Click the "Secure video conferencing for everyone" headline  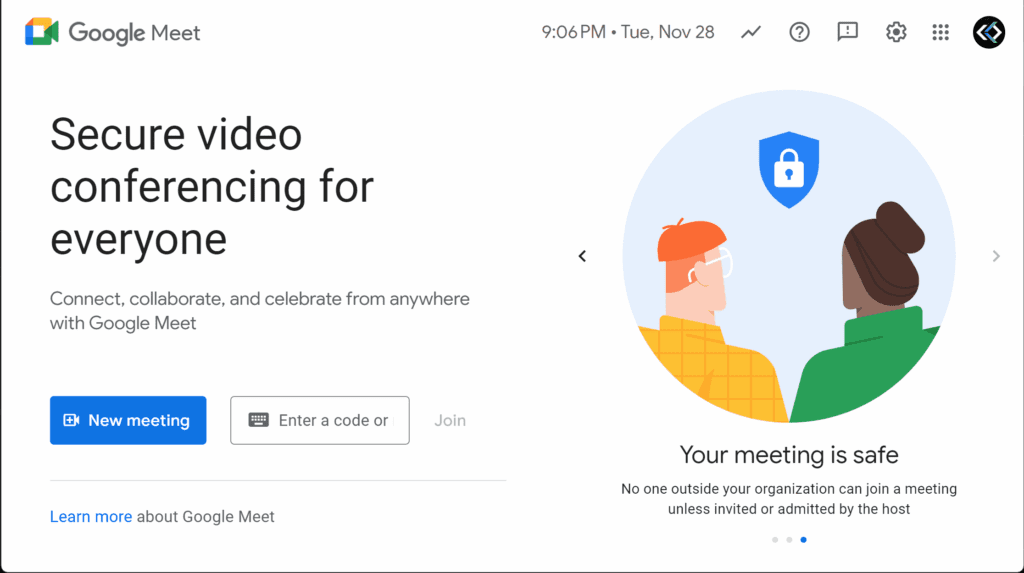(x=212, y=187)
